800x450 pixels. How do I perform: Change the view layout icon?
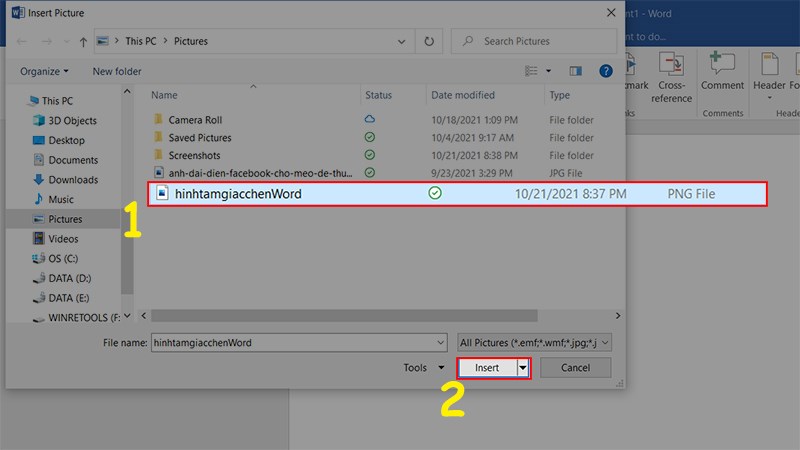531,71
